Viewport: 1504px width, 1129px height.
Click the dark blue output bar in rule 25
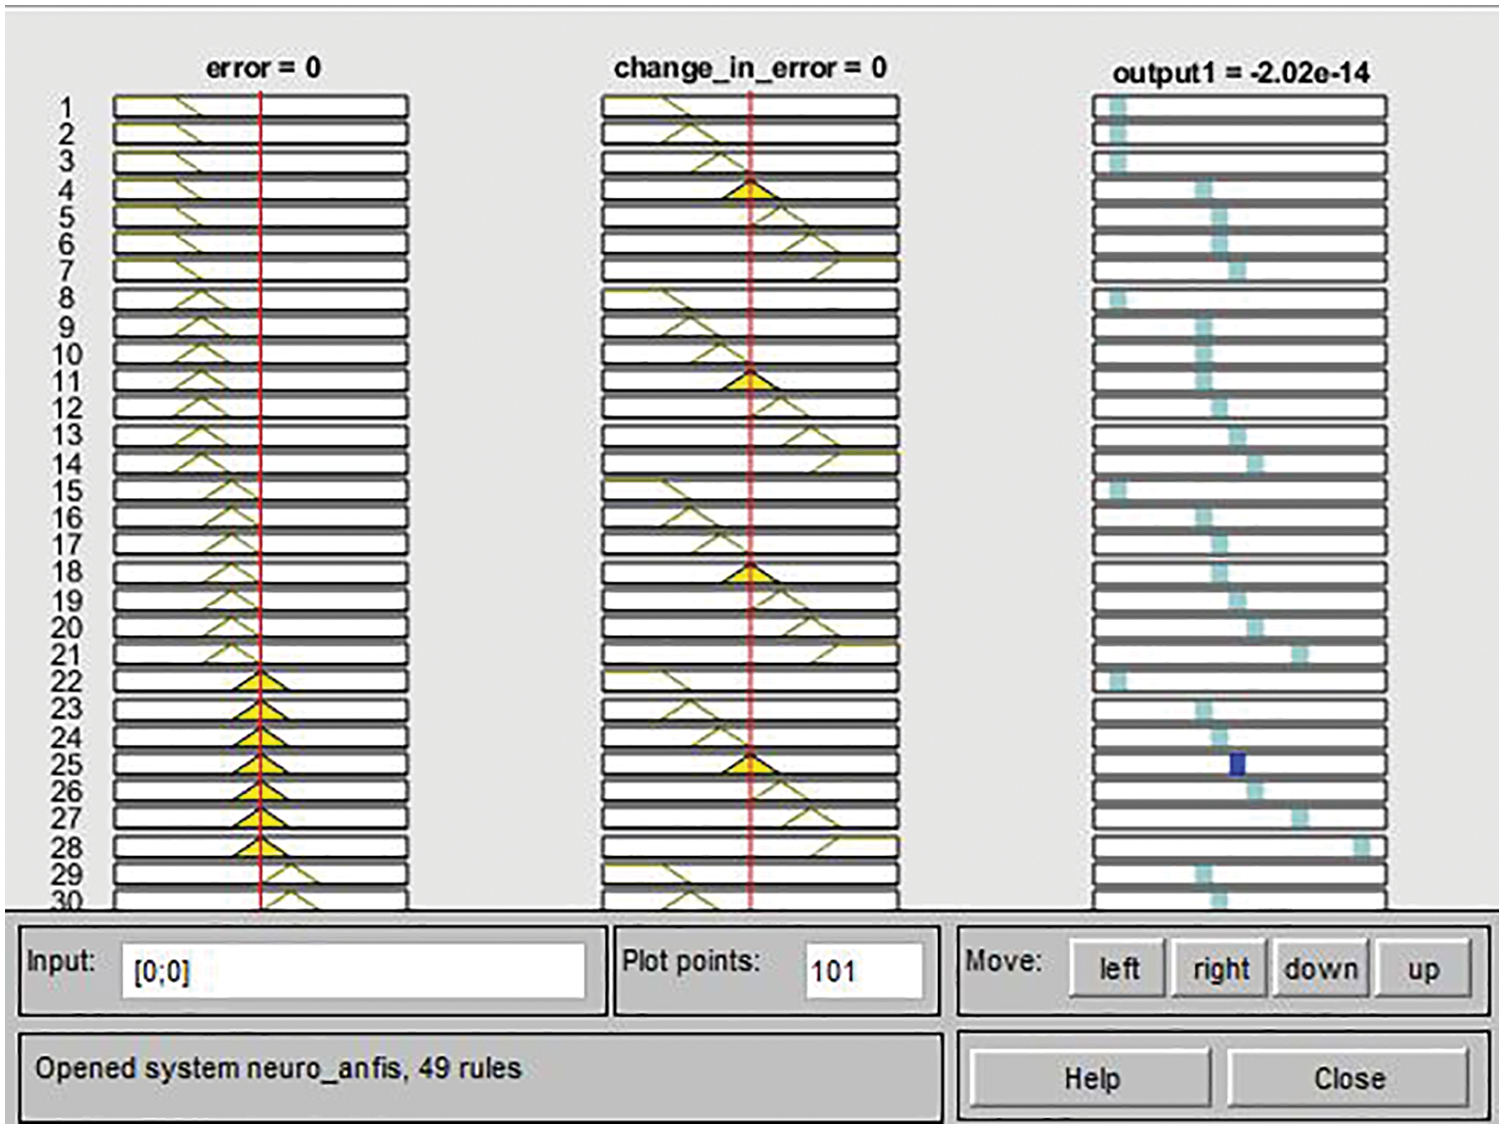(1237, 764)
